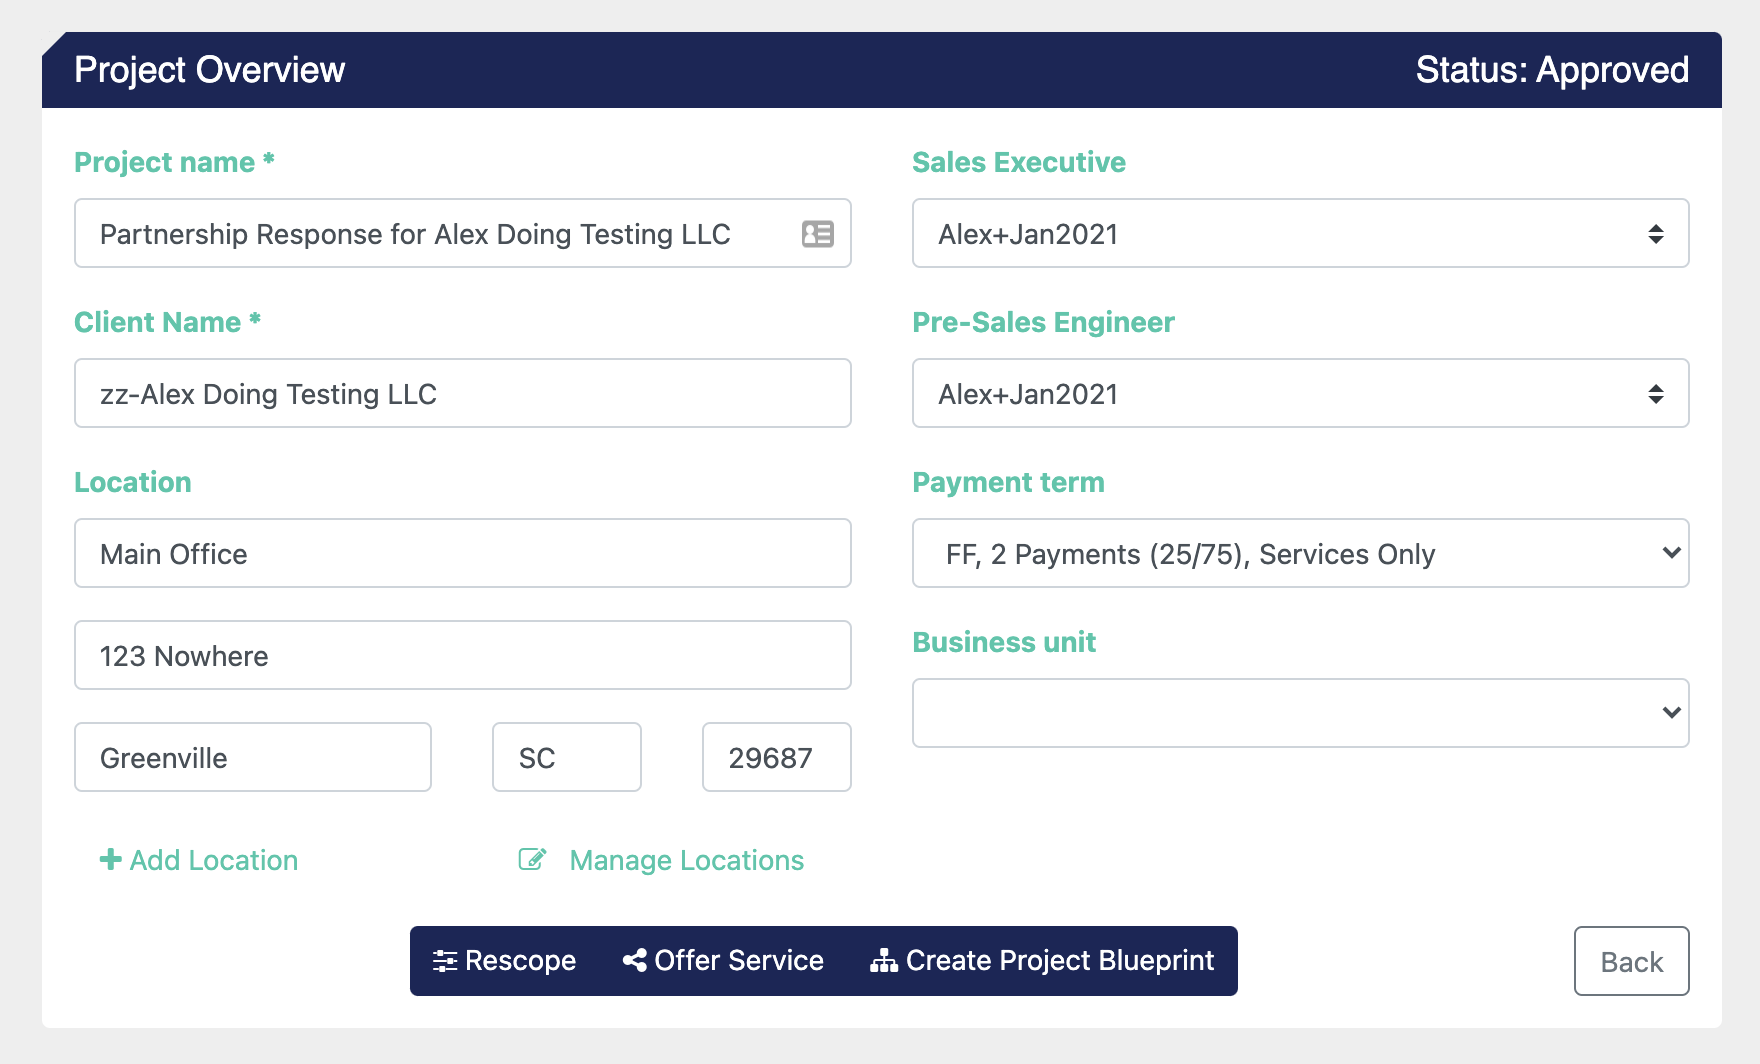This screenshot has height=1064, width=1760.
Task: Expand the Payment term dropdown
Action: tap(1300, 553)
